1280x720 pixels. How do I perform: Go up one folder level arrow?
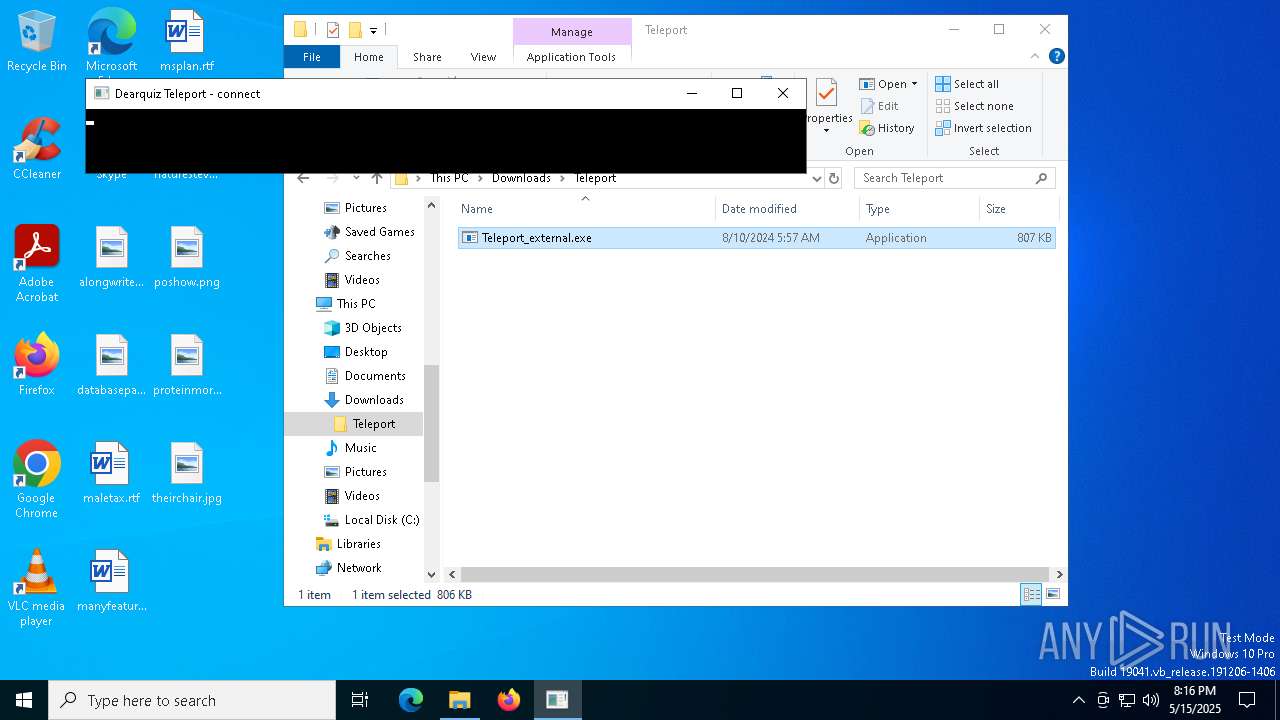[377, 178]
